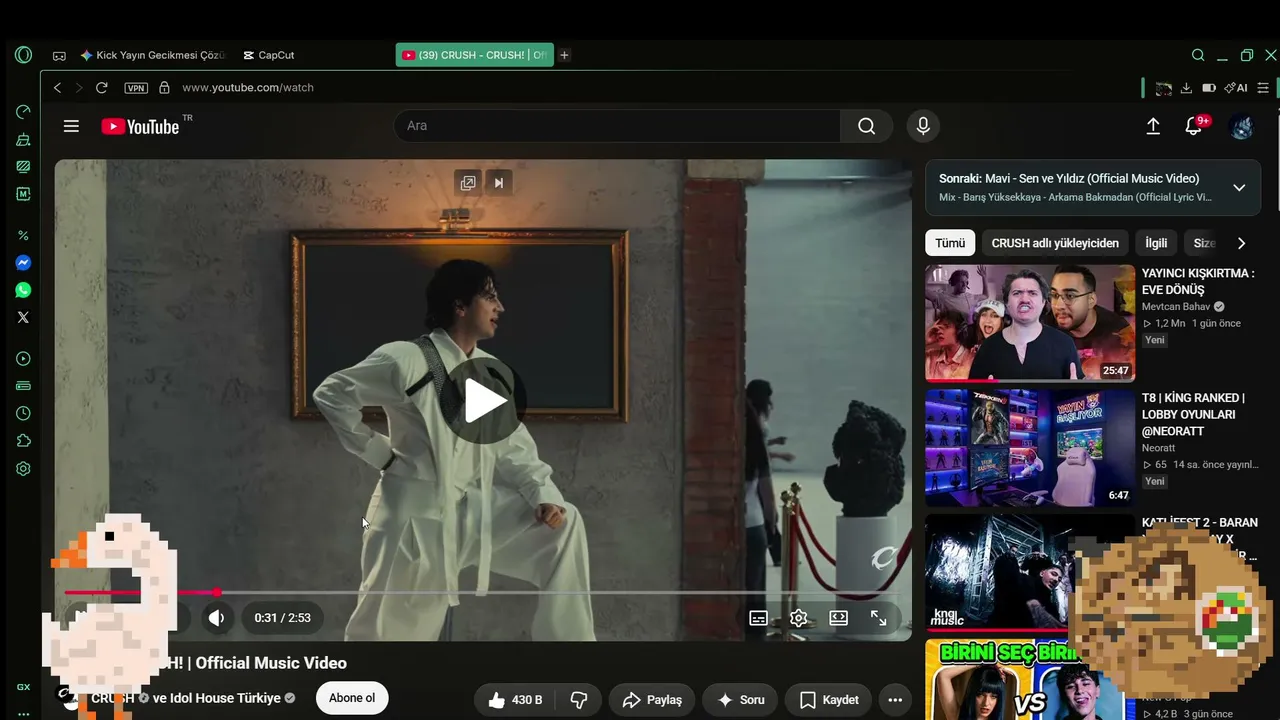
Task: Toggle subtitles on the video player
Action: (x=758, y=618)
